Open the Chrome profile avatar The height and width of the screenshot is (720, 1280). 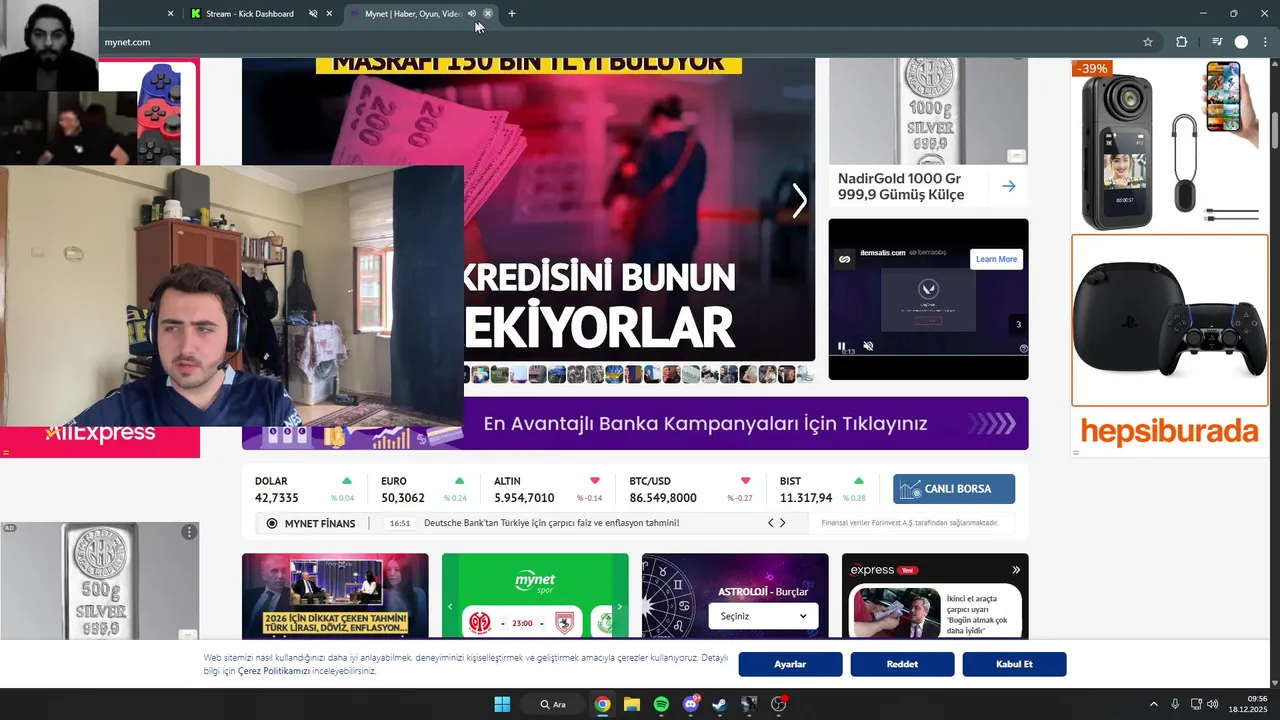(x=1241, y=42)
